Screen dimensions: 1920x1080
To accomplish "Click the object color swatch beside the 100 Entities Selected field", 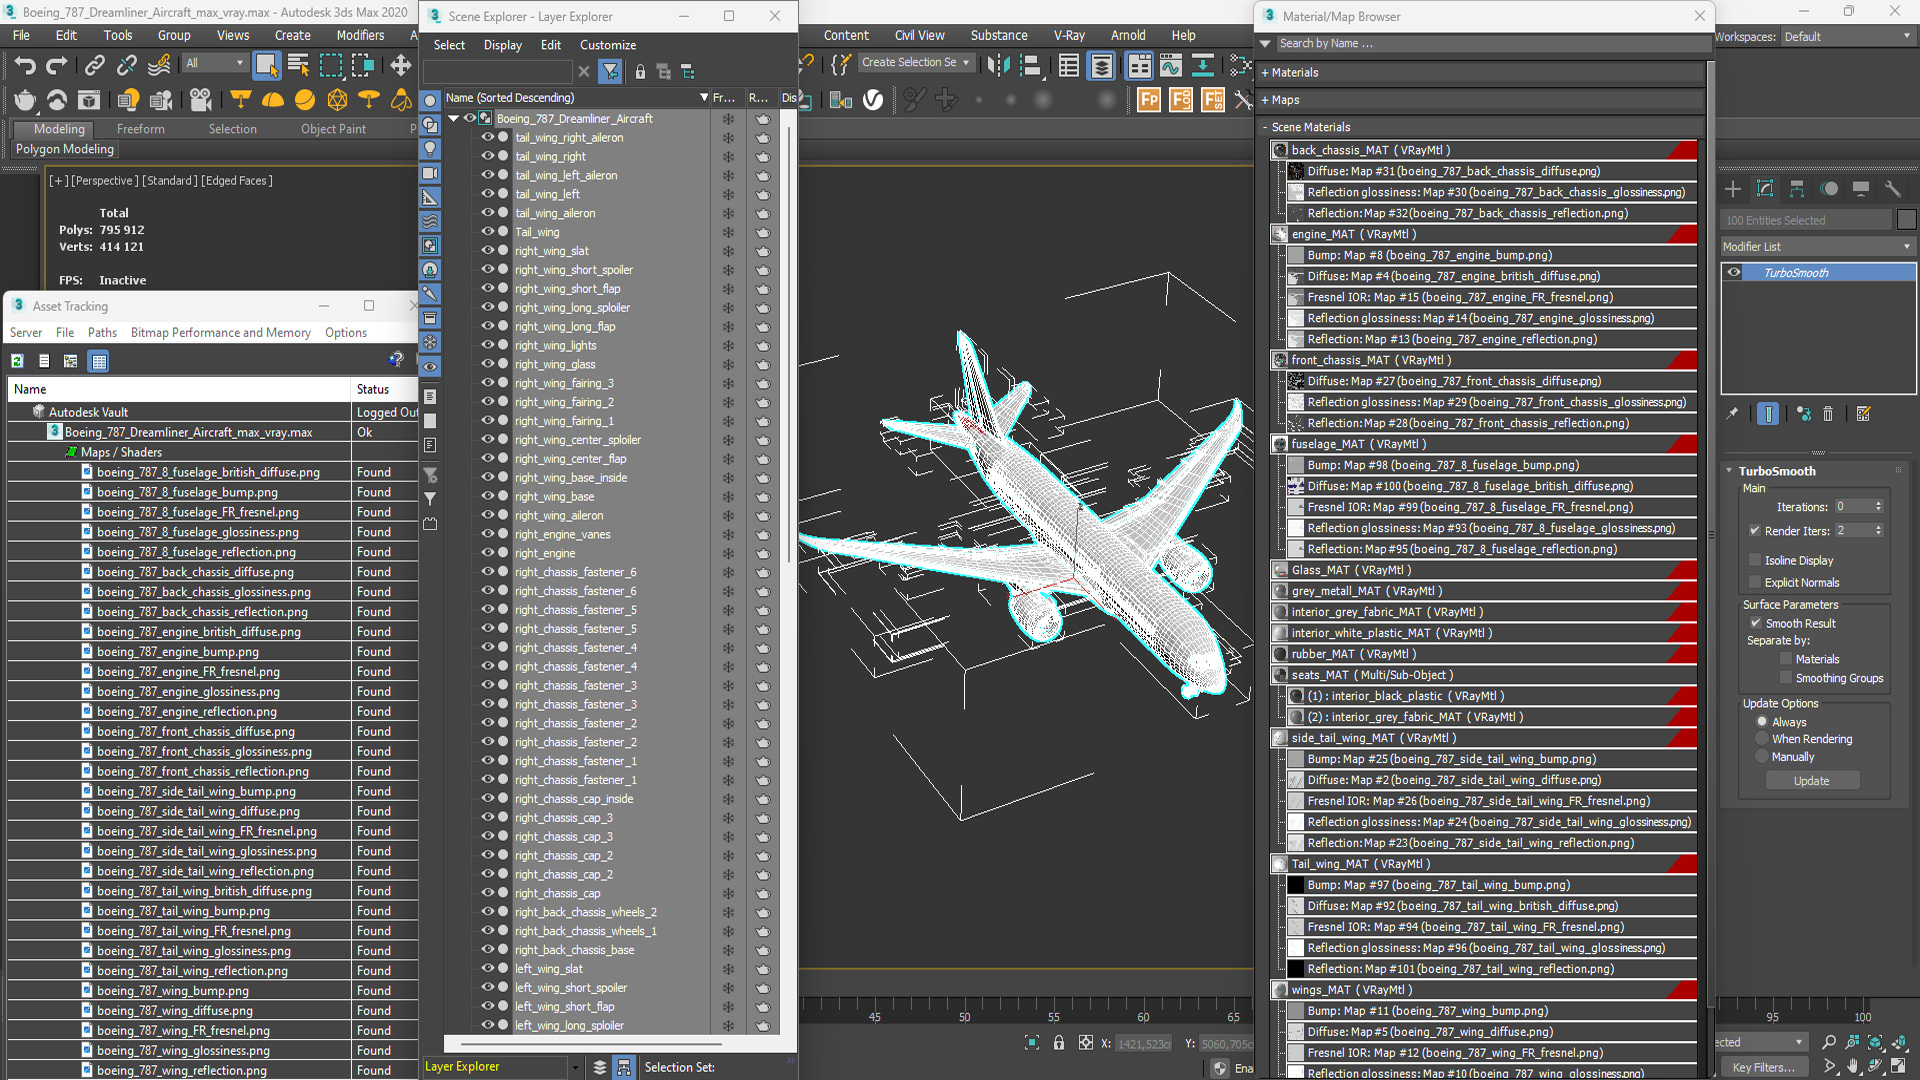I will pos(1906,220).
